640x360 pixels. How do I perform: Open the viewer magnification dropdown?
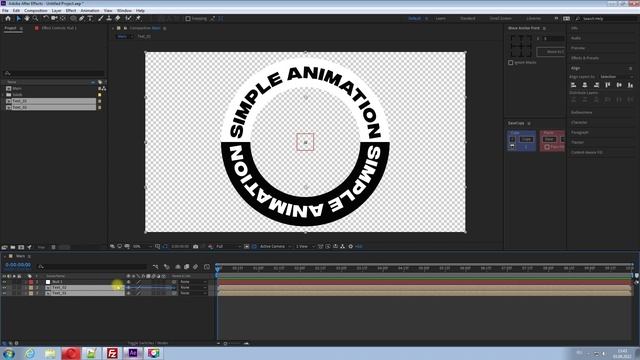142,247
